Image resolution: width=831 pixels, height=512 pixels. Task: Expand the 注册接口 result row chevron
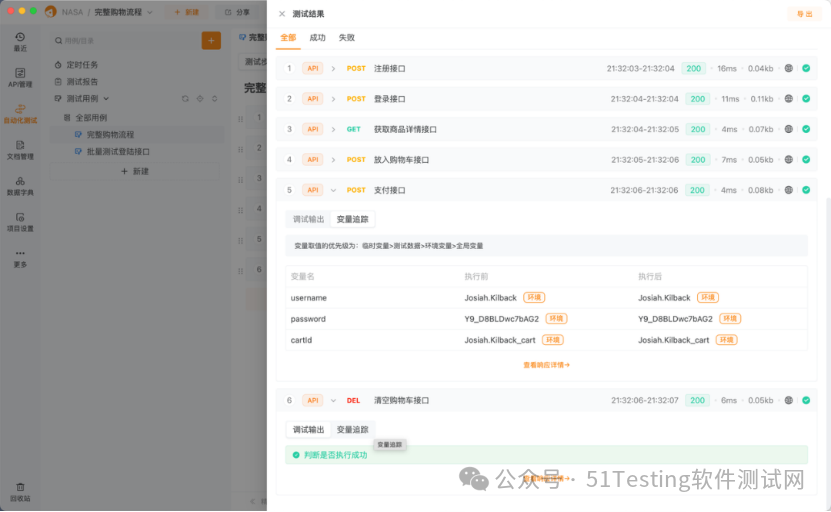(333, 68)
